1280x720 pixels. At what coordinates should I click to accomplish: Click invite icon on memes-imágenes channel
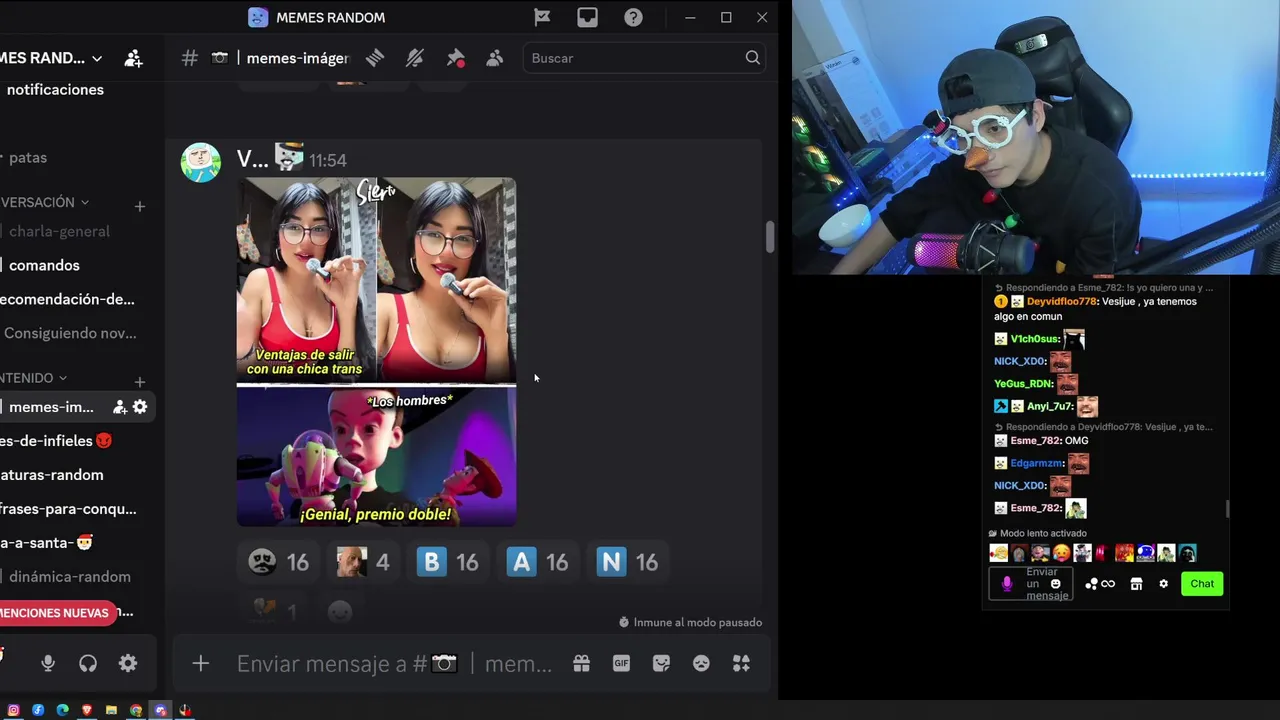click(120, 407)
